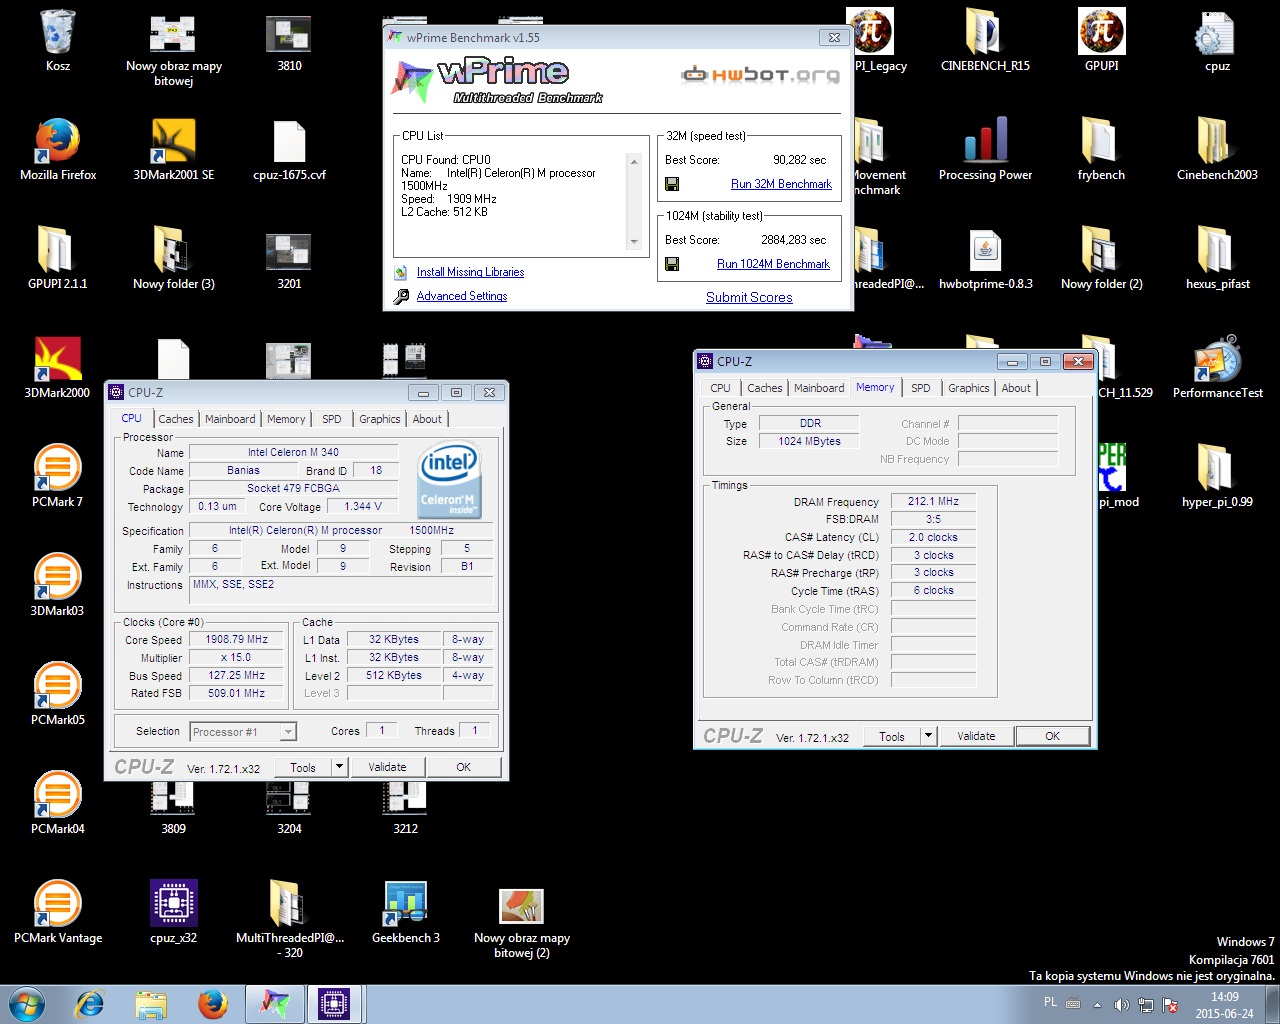Launch PCMark 7 shortcut
The image size is (1280, 1024).
point(58,477)
